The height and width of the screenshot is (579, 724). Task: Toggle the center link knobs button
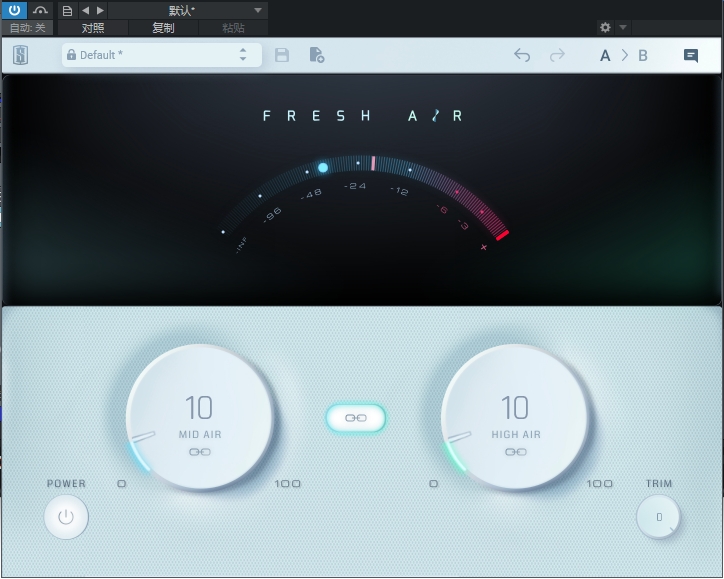click(356, 418)
